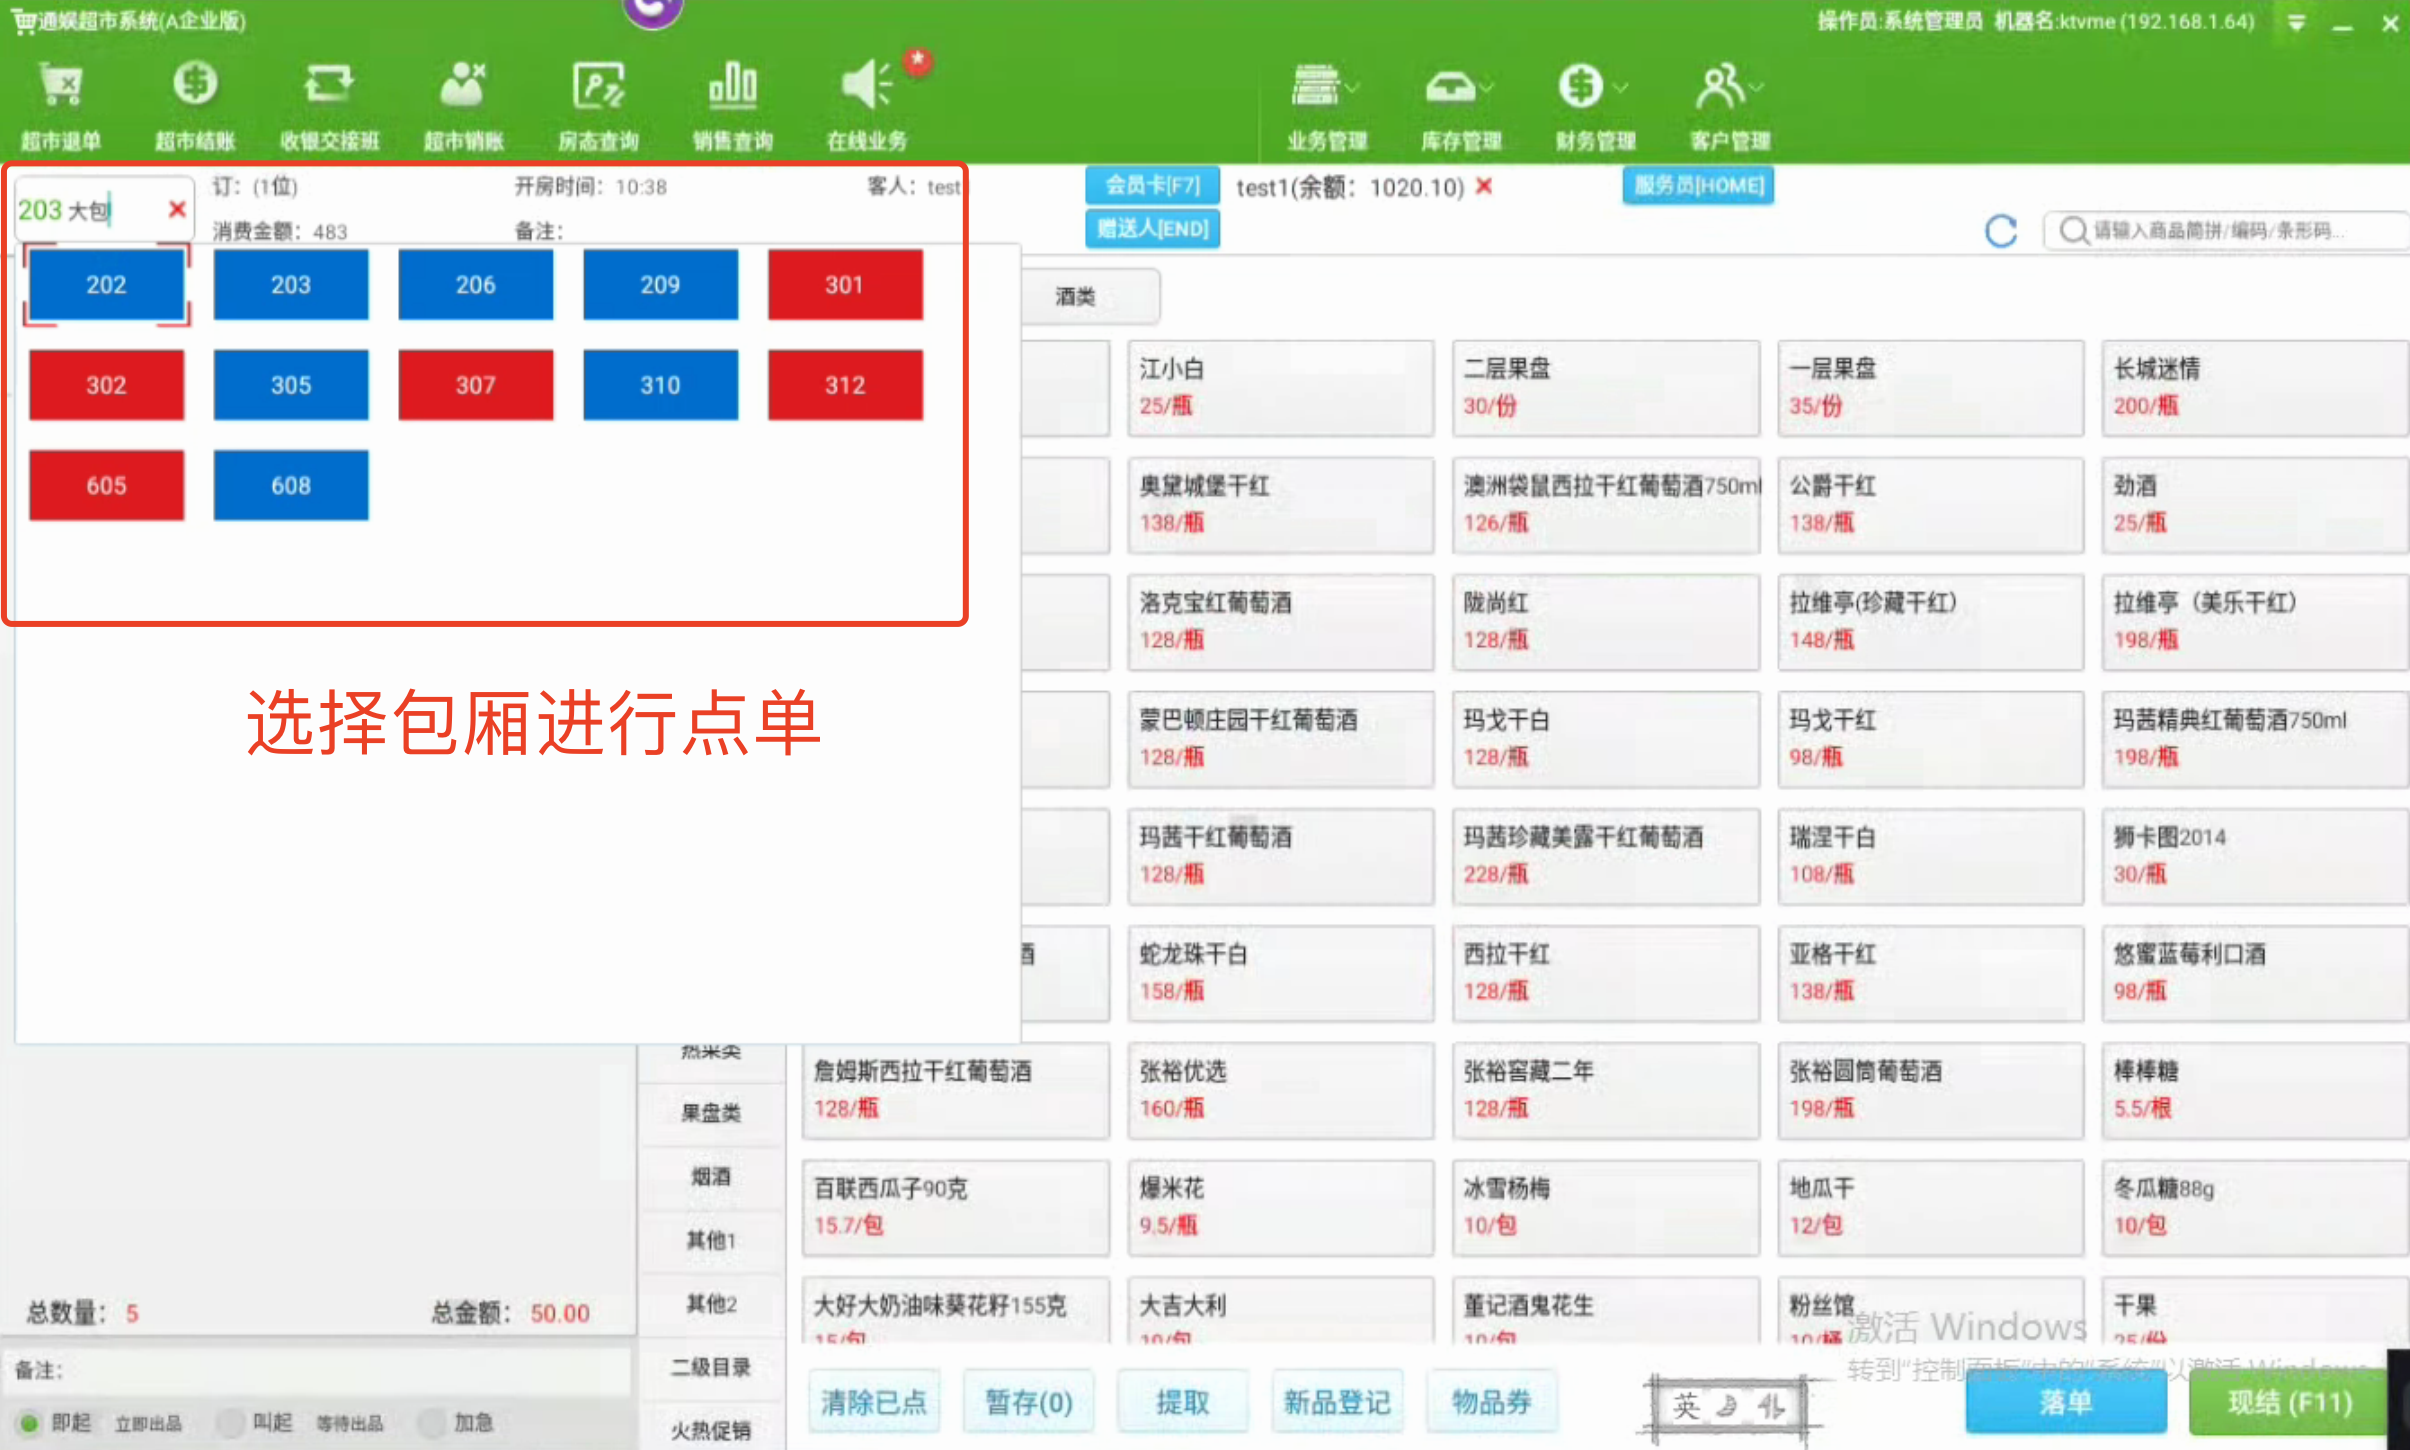Click the 赠送人[END] button
Screen dimensions: 2410x1450
1152,229
